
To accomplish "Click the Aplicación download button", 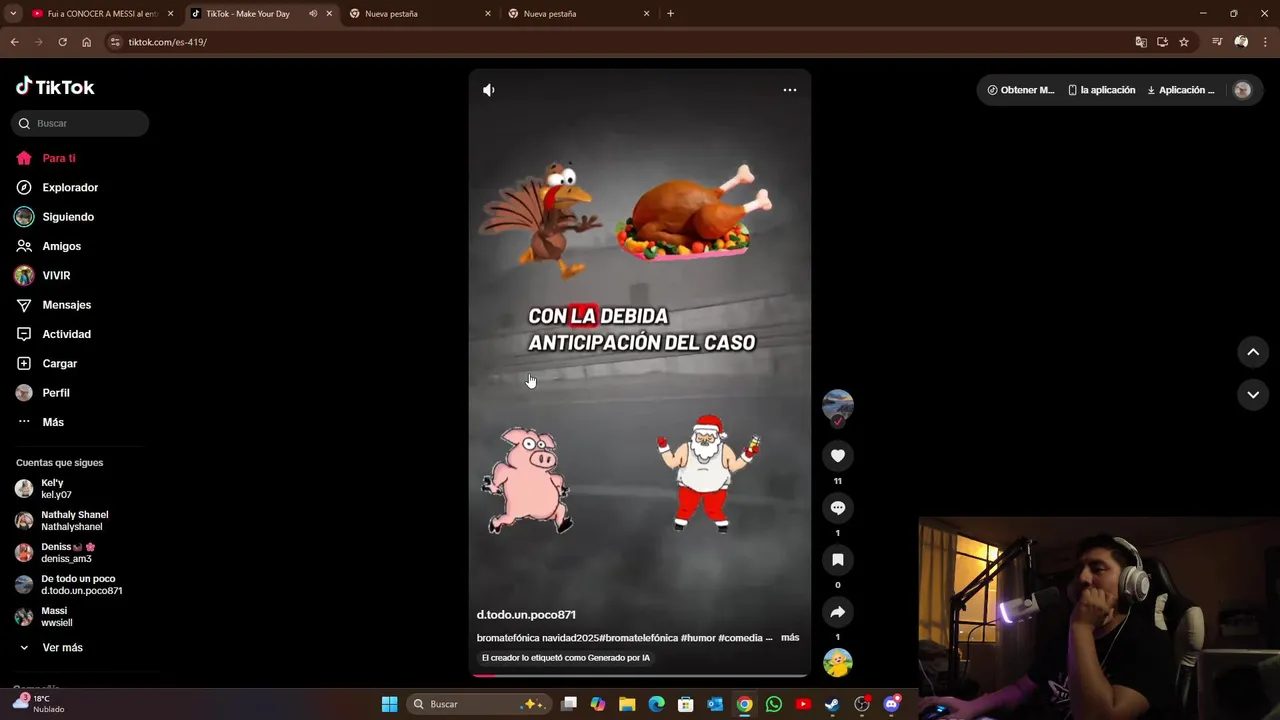I will [x=1181, y=90].
